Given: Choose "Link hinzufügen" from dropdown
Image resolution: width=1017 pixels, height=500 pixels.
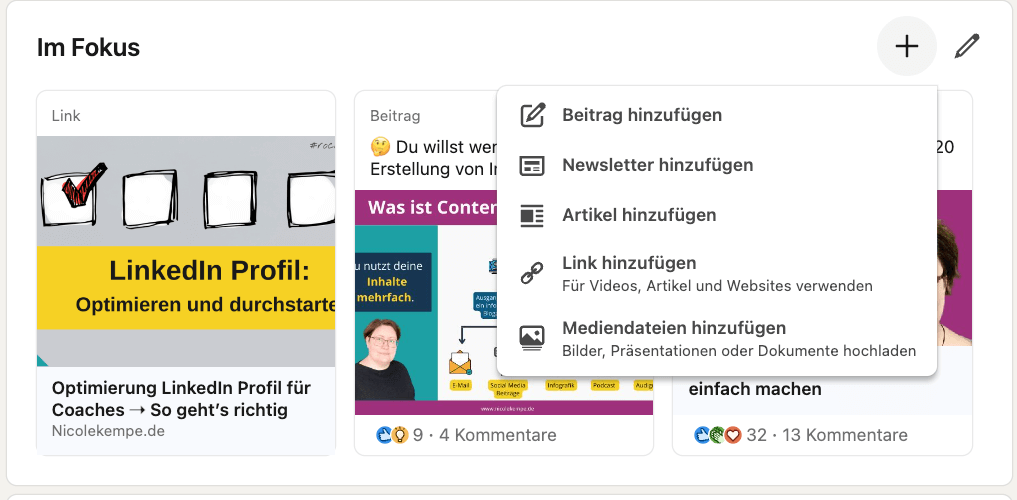Looking at the screenshot, I should pos(629,263).
